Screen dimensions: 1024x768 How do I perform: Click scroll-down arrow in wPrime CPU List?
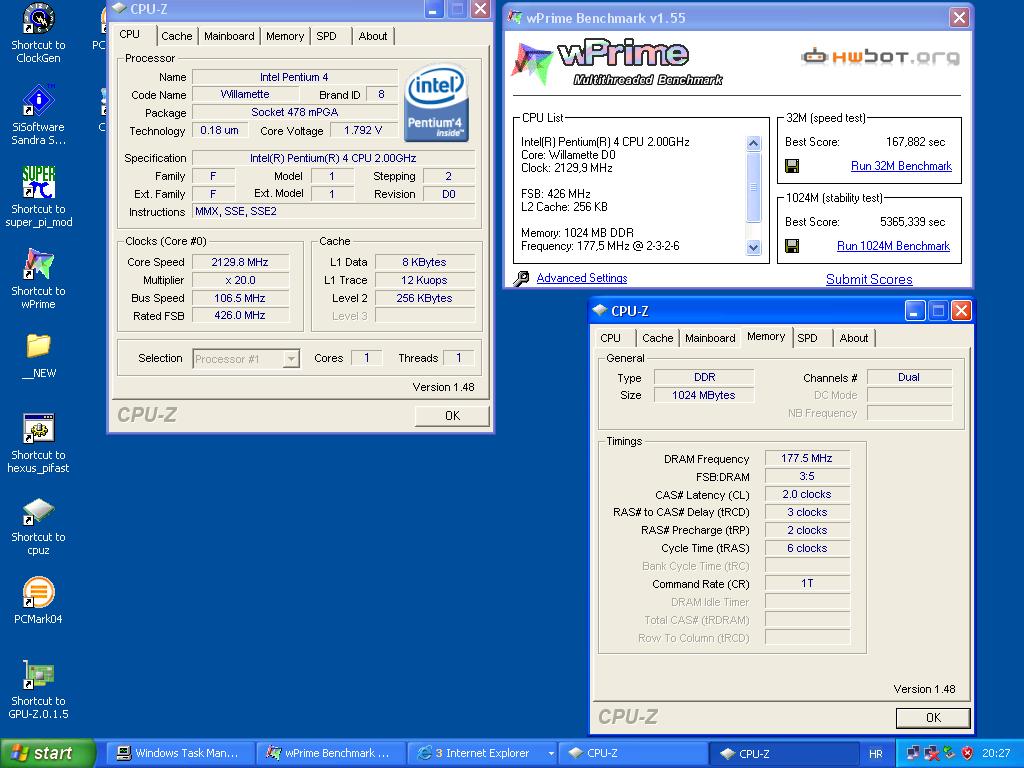pos(754,248)
